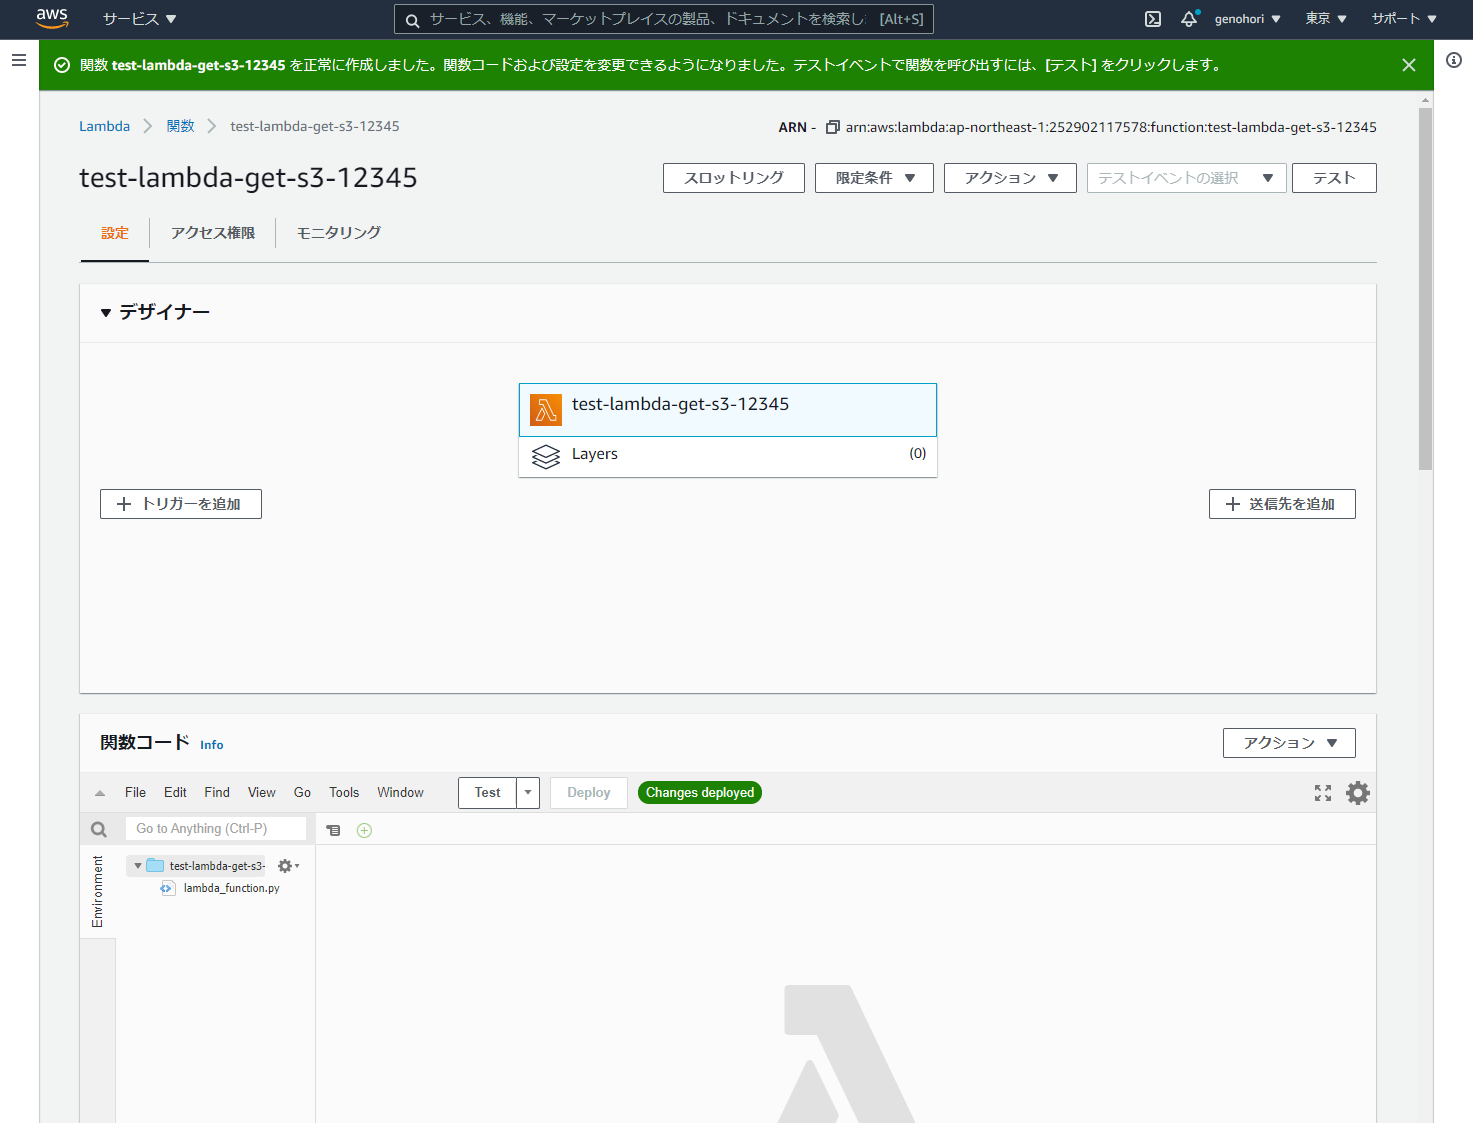The width and height of the screenshot is (1473, 1123).
Task: Click the lambda_function.py file icon
Action: [167, 888]
